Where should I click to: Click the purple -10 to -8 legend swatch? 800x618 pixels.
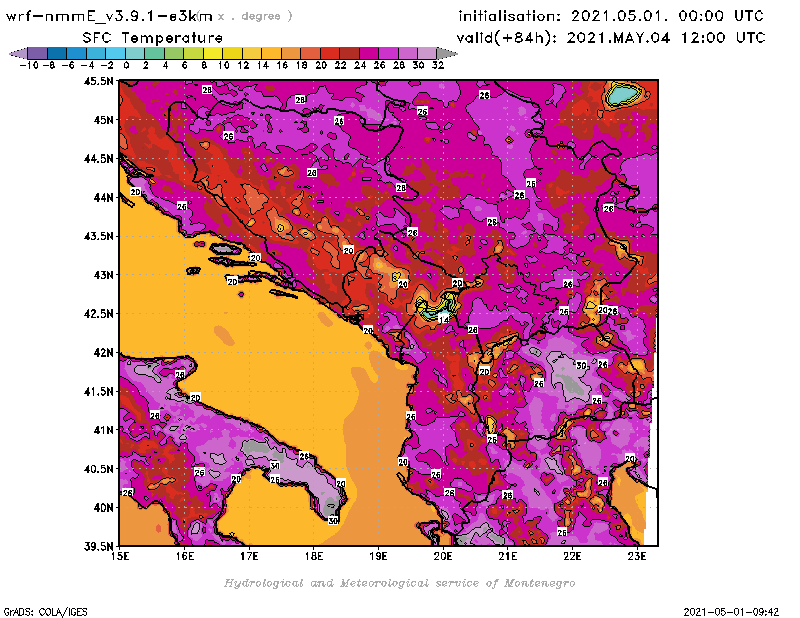(x=37, y=53)
